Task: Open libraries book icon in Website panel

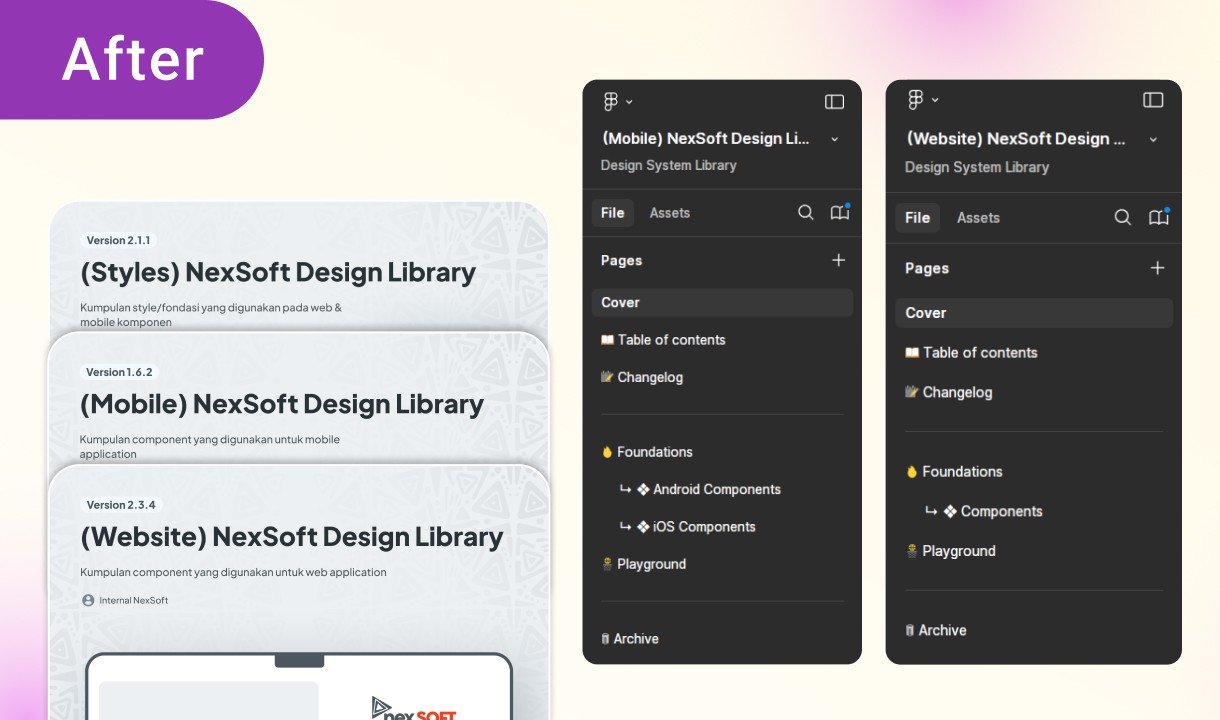Action: pyautogui.click(x=1159, y=217)
